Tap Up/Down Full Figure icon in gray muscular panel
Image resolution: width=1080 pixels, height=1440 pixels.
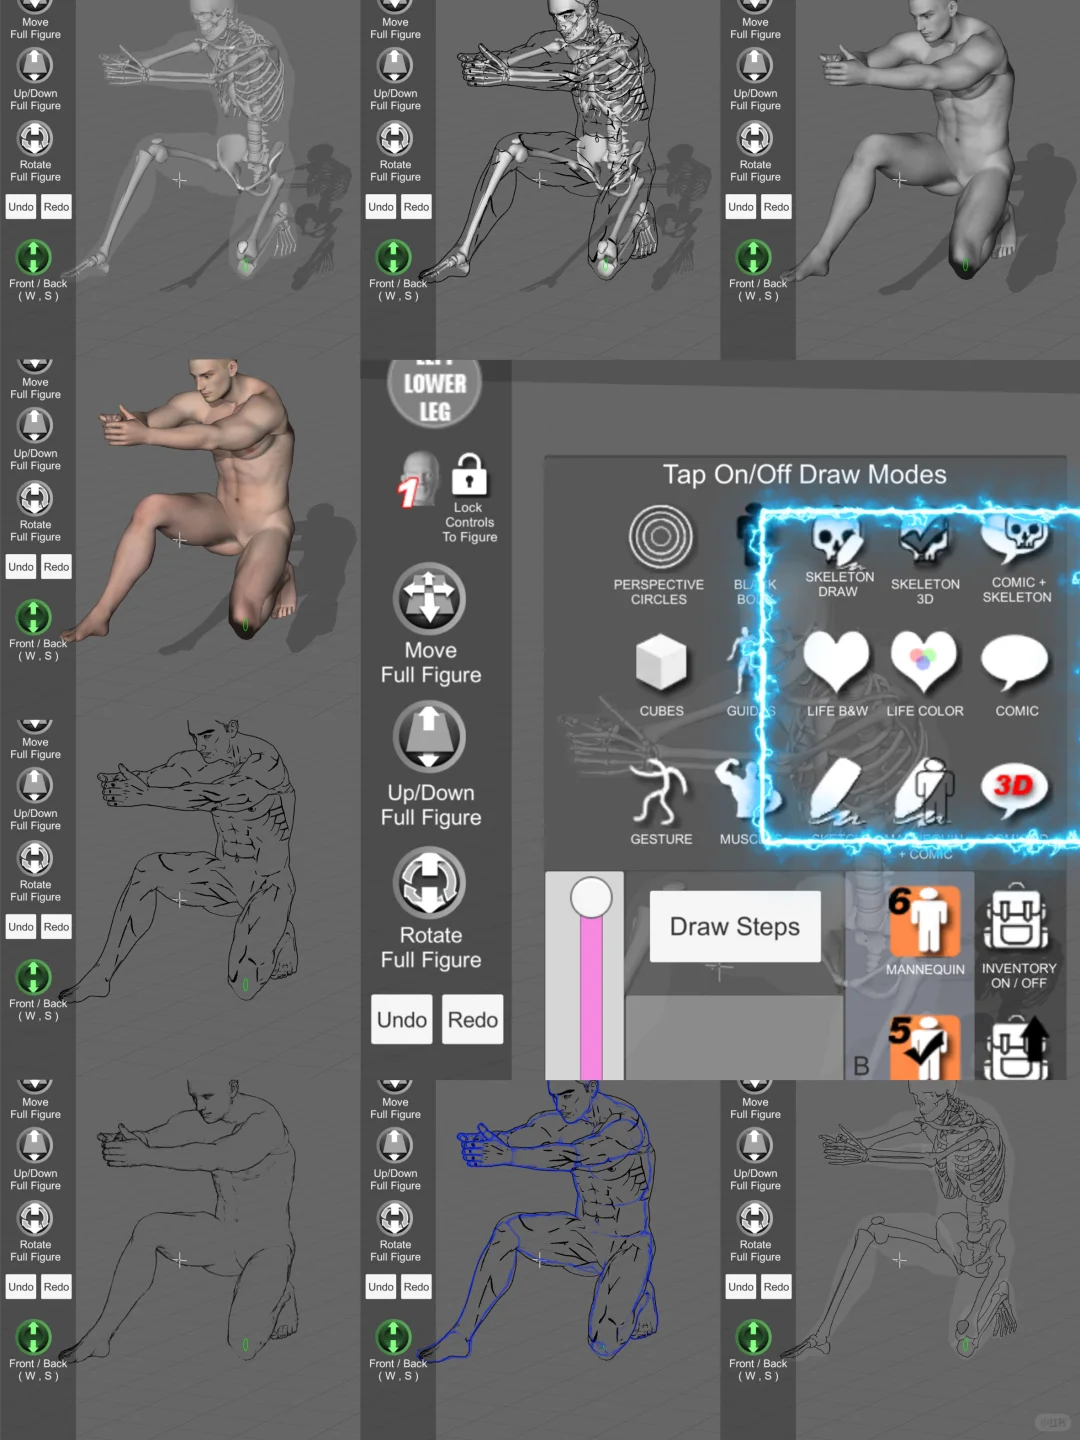point(754,65)
